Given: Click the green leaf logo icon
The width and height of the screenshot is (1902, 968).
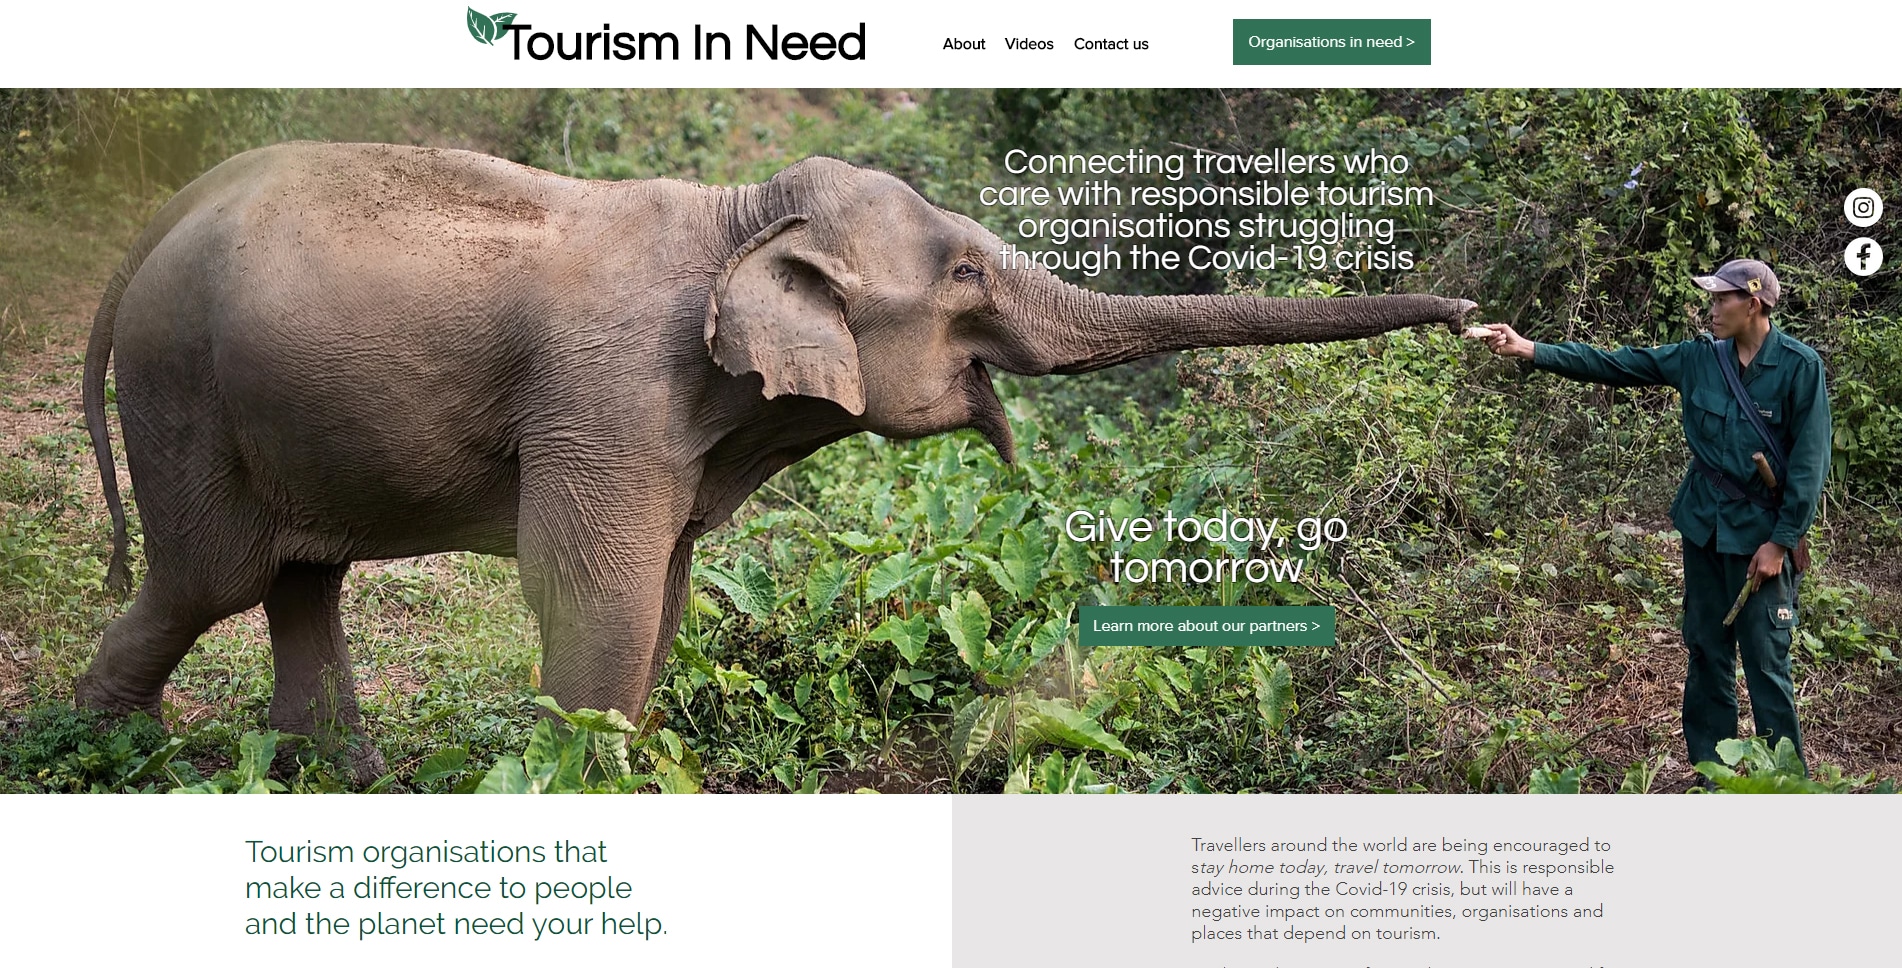Looking at the screenshot, I should 488,26.
